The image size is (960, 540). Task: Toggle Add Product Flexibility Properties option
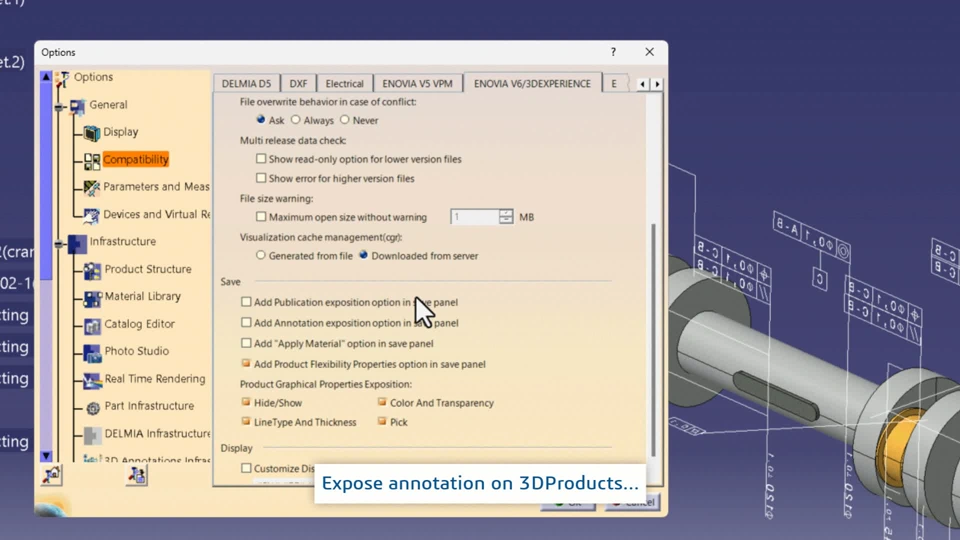(x=246, y=363)
